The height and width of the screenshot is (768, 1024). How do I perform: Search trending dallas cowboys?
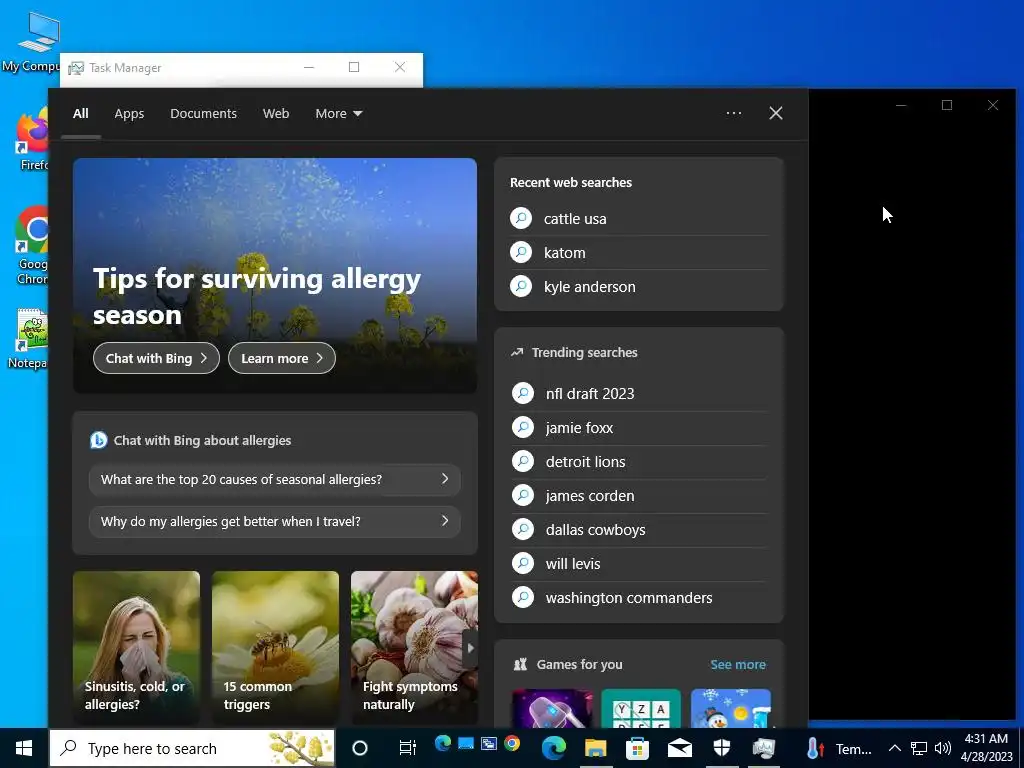click(639, 530)
